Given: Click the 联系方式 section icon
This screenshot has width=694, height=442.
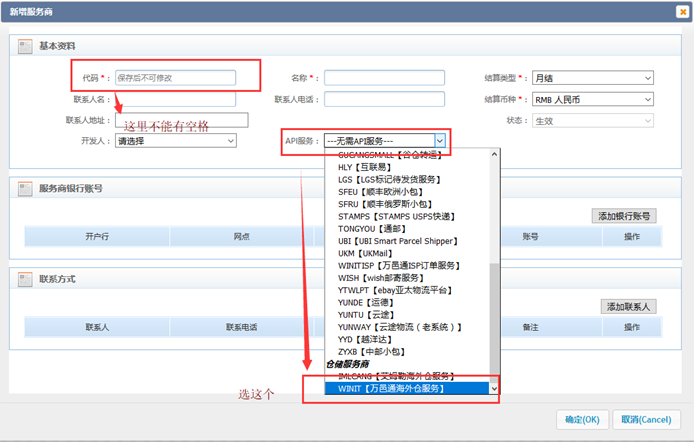Looking at the screenshot, I should click(25, 279).
